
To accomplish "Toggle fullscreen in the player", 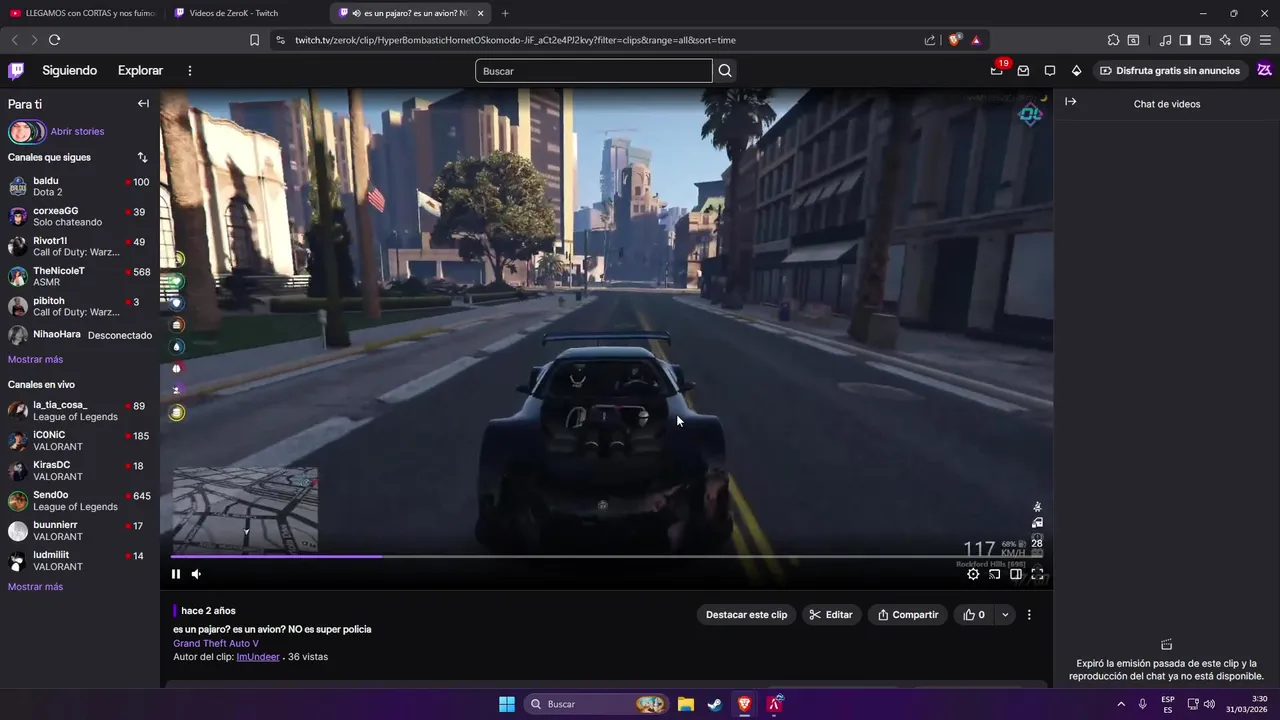I will [x=1037, y=574].
